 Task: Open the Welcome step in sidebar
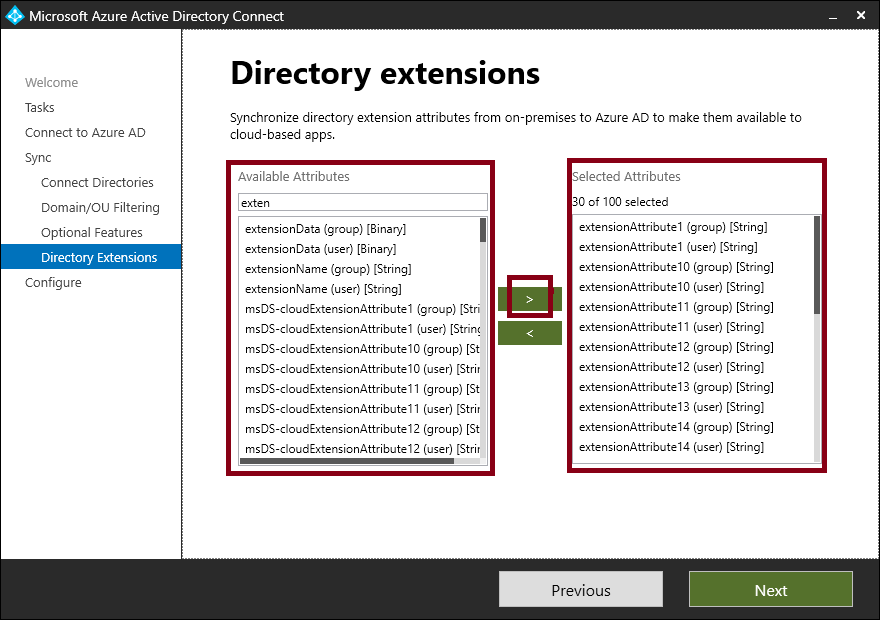(52, 82)
